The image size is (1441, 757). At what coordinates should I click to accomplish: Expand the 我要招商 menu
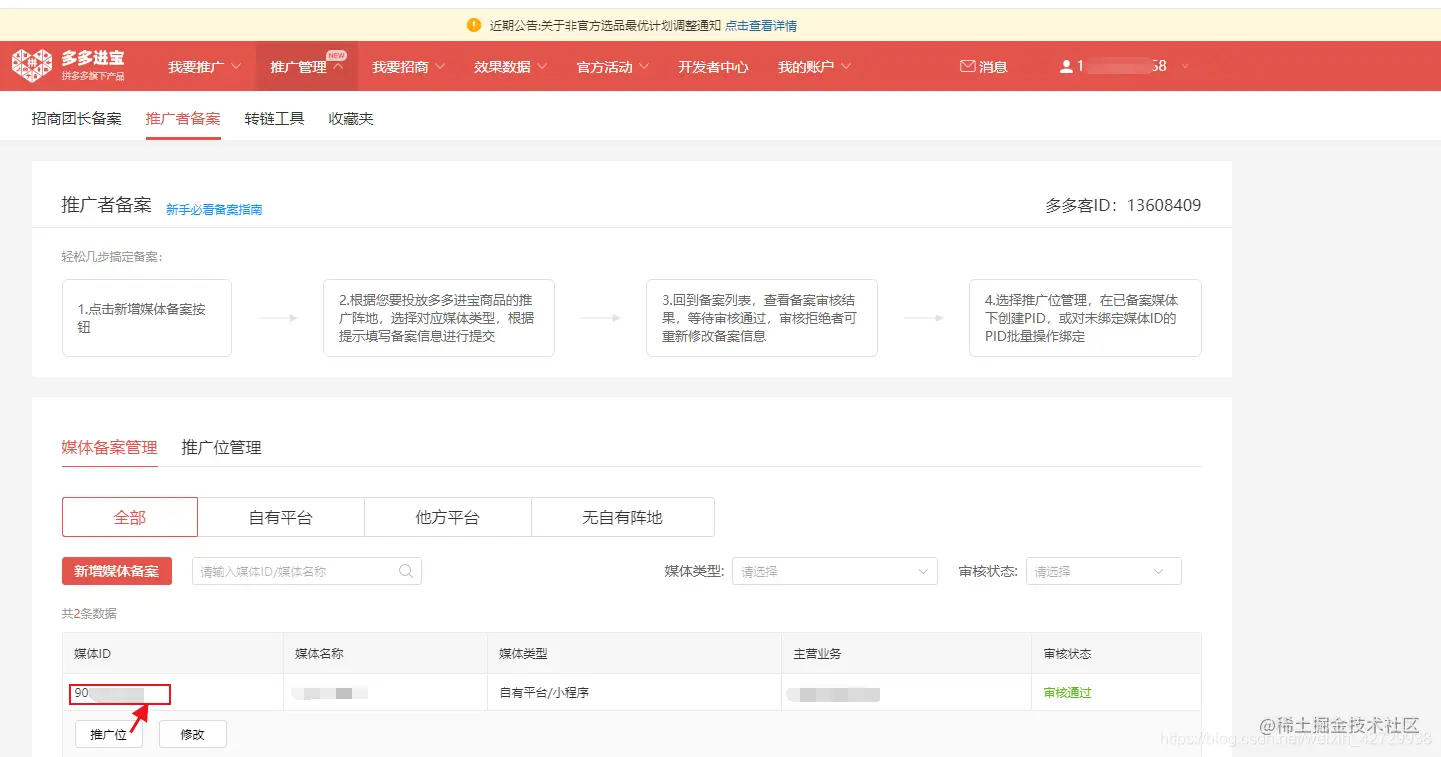[x=409, y=67]
